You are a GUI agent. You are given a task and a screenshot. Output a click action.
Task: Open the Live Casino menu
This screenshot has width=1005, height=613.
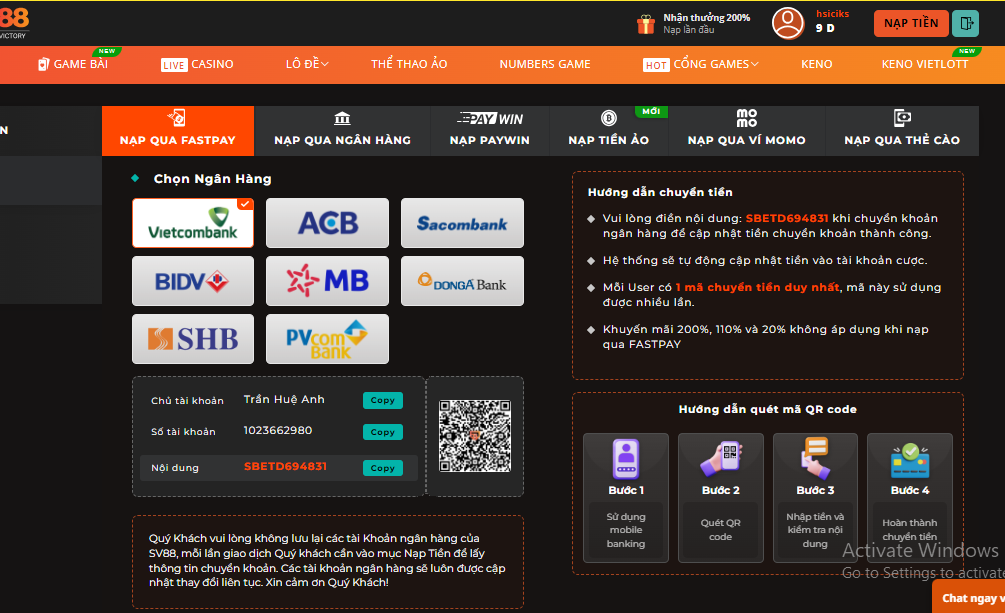(197, 64)
